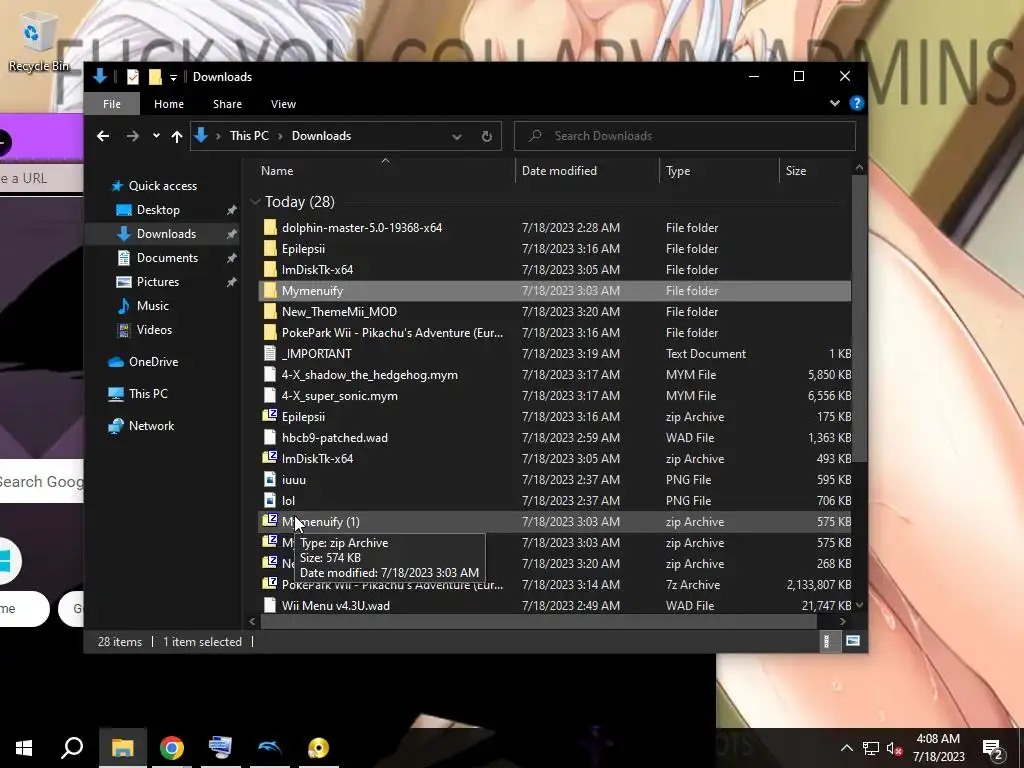The image size is (1024, 768).
Task: Click taskbar clock 4:08 AM
Action: click(x=938, y=748)
